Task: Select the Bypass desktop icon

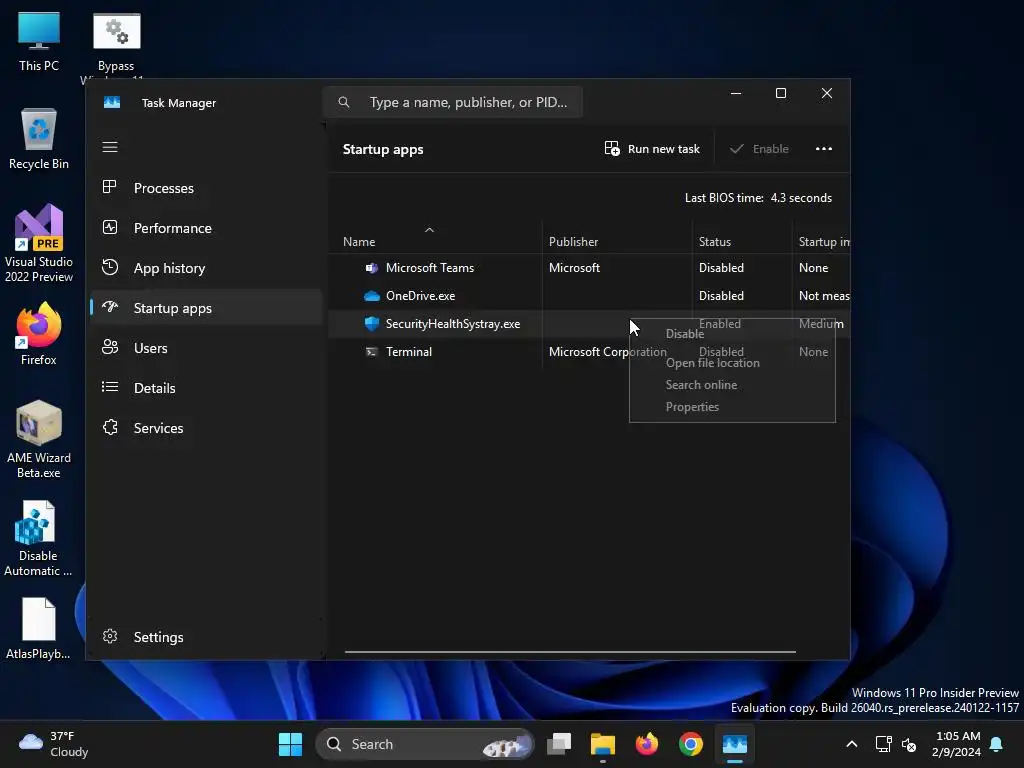Action: 116,42
